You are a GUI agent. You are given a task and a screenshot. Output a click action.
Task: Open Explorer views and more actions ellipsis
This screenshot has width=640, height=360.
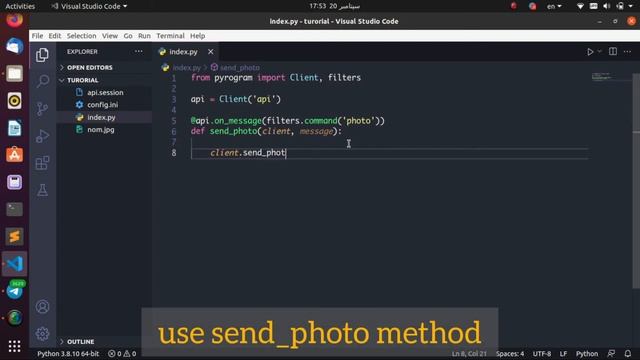click(139, 51)
